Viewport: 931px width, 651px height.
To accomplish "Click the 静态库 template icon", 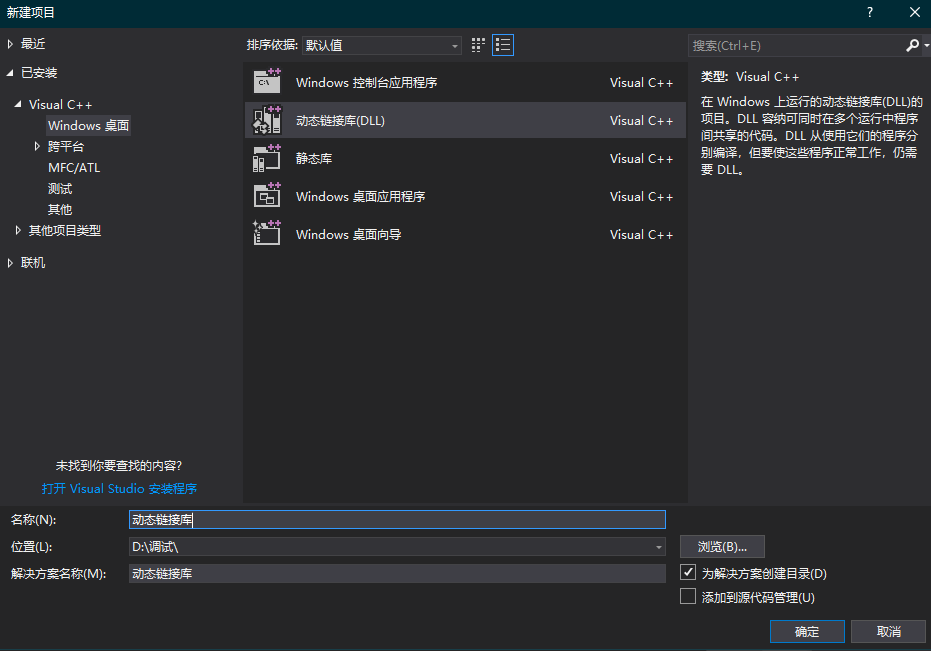I will coord(267,158).
